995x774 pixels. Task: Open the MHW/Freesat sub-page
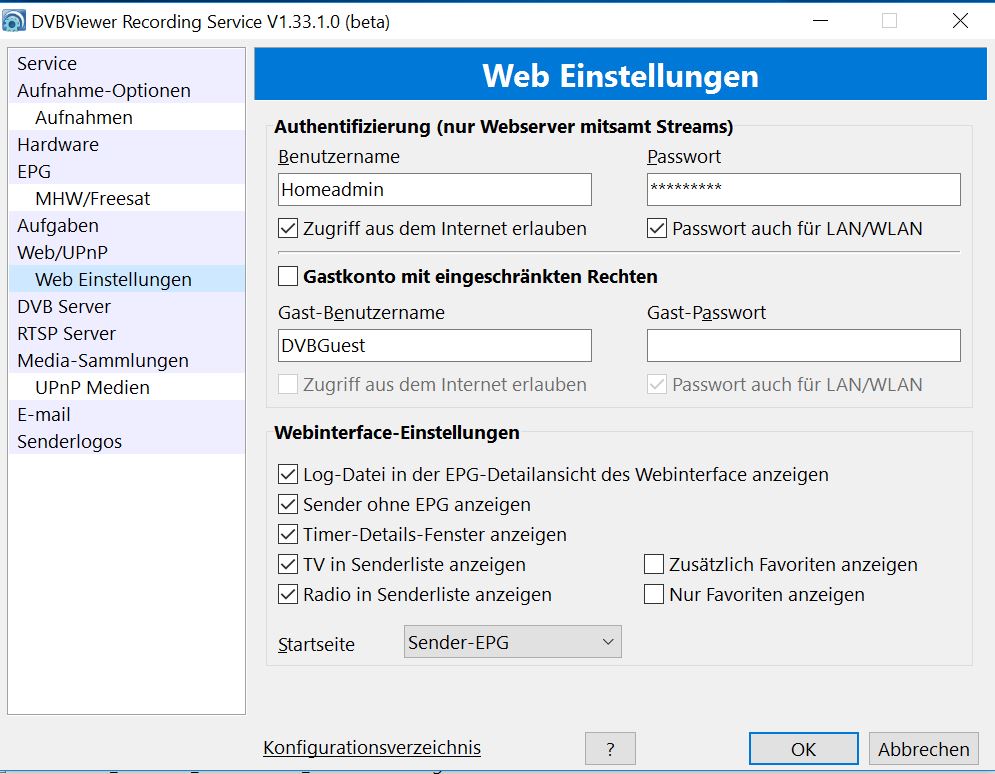(x=127, y=199)
